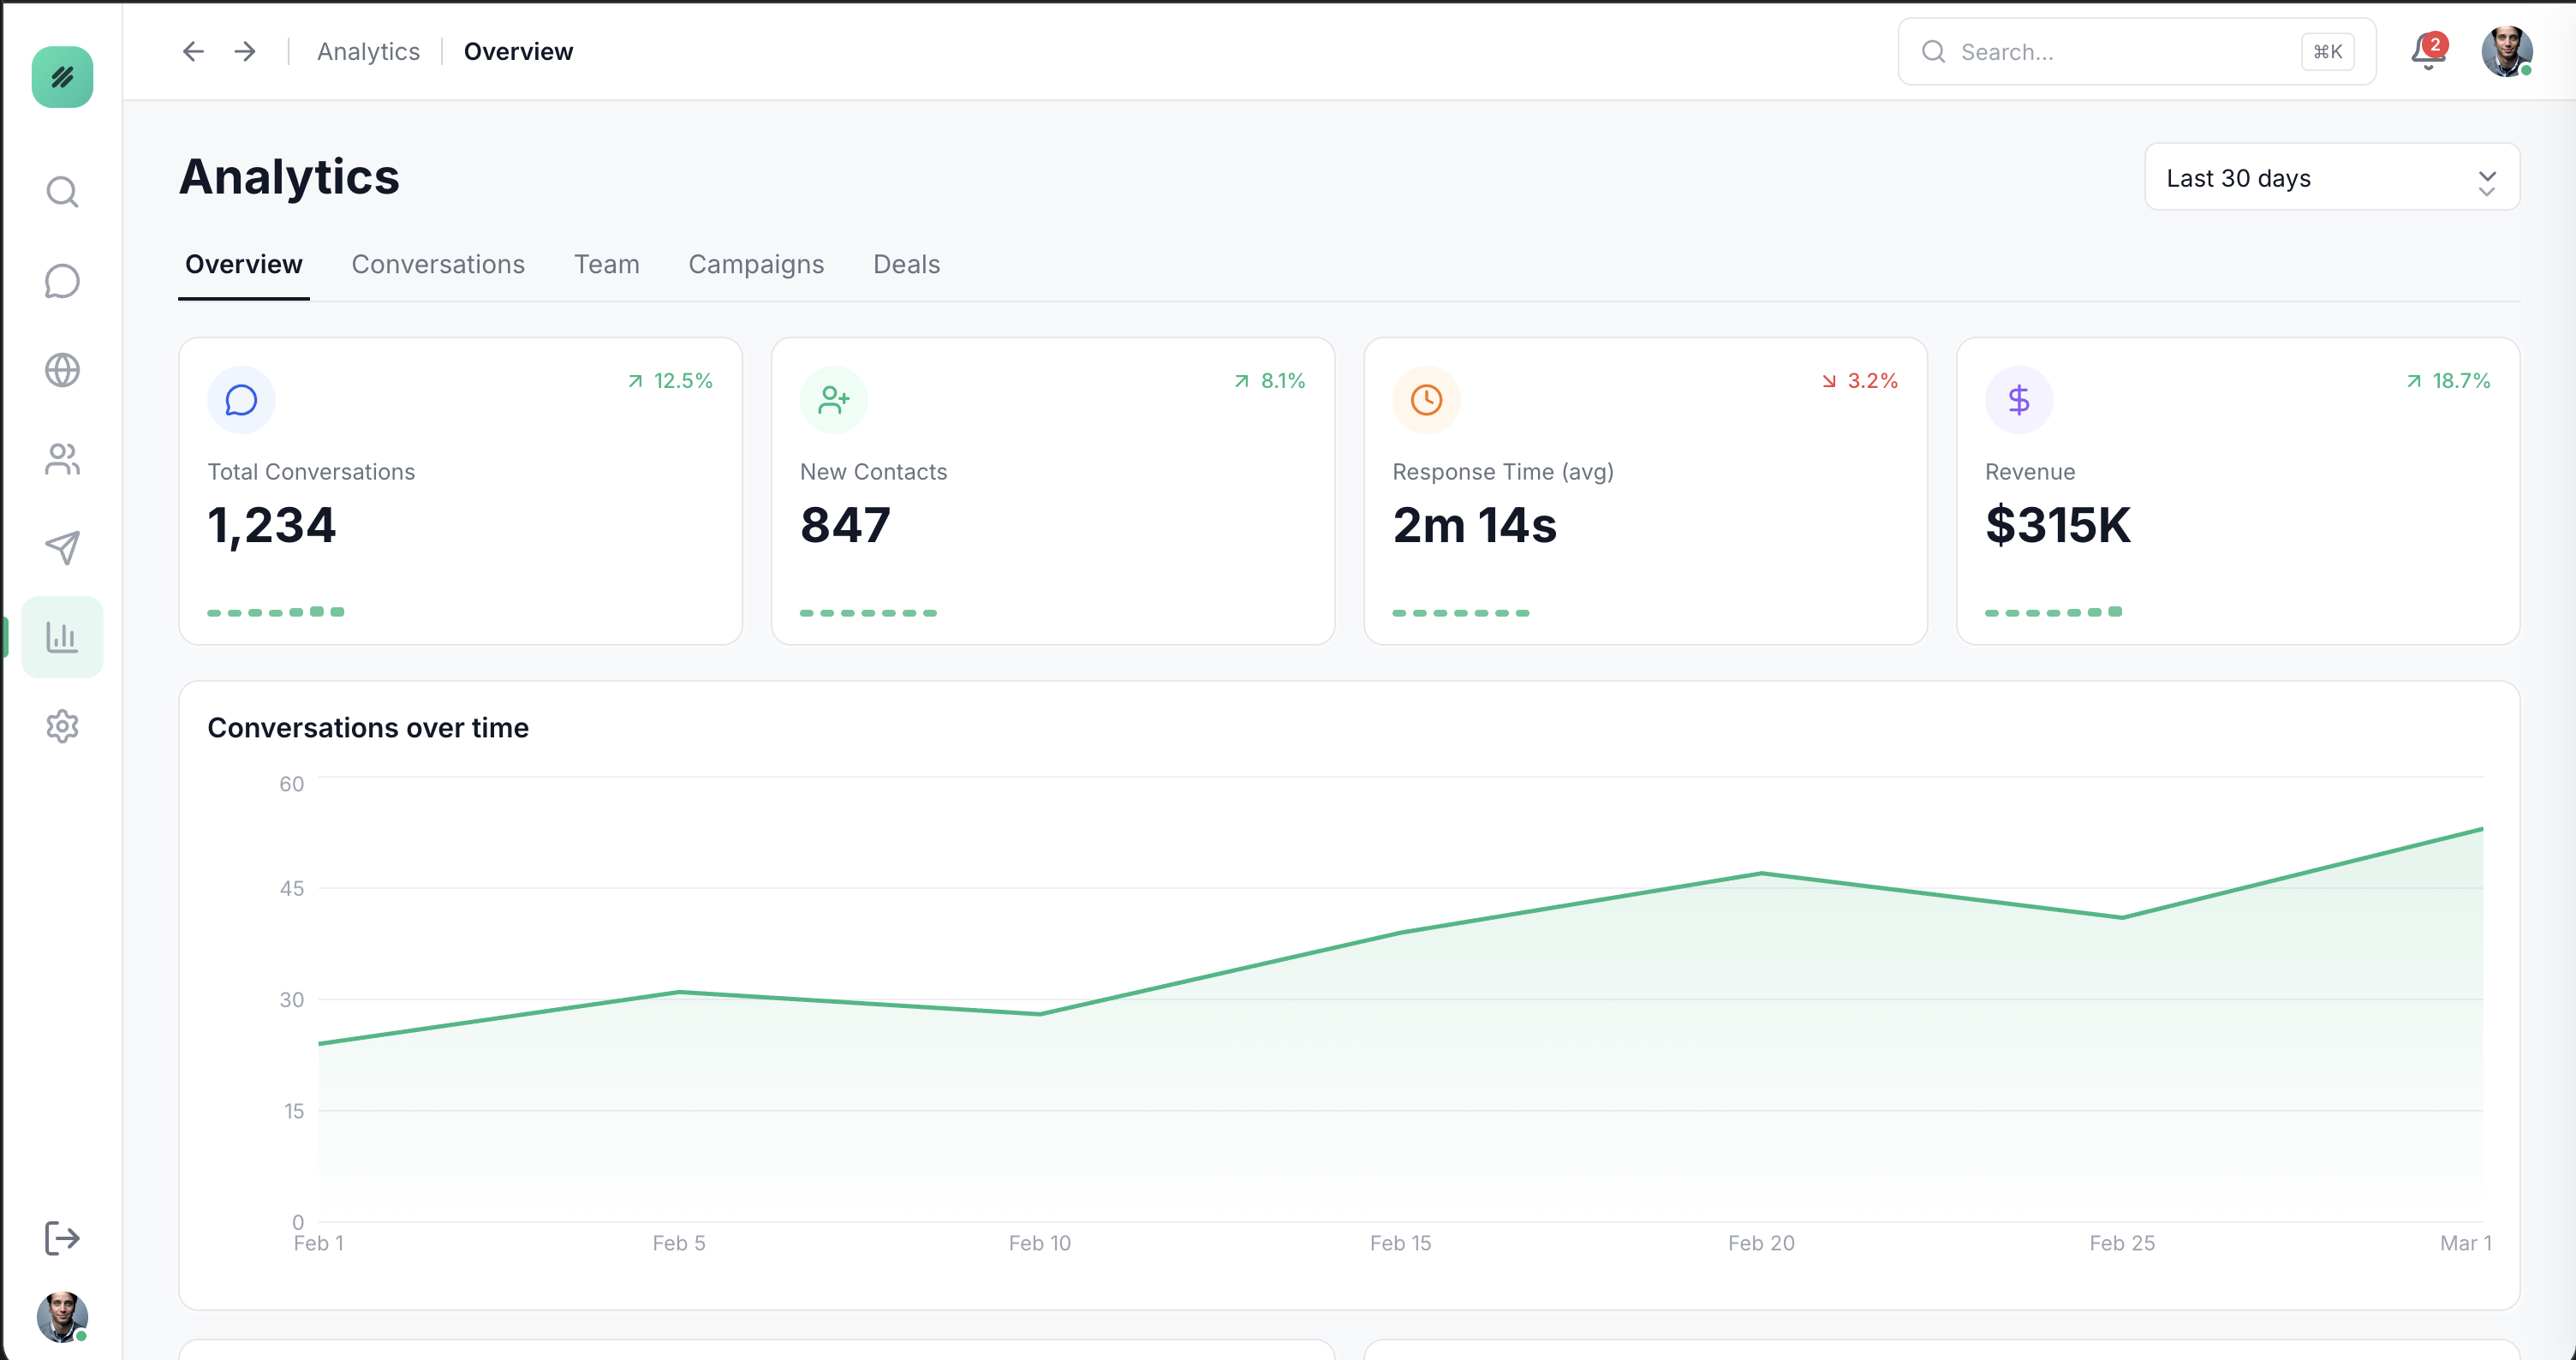This screenshot has height=1360, width=2576.
Task: Select the chat bubble icon in the sidebar
Action: (62, 280)
